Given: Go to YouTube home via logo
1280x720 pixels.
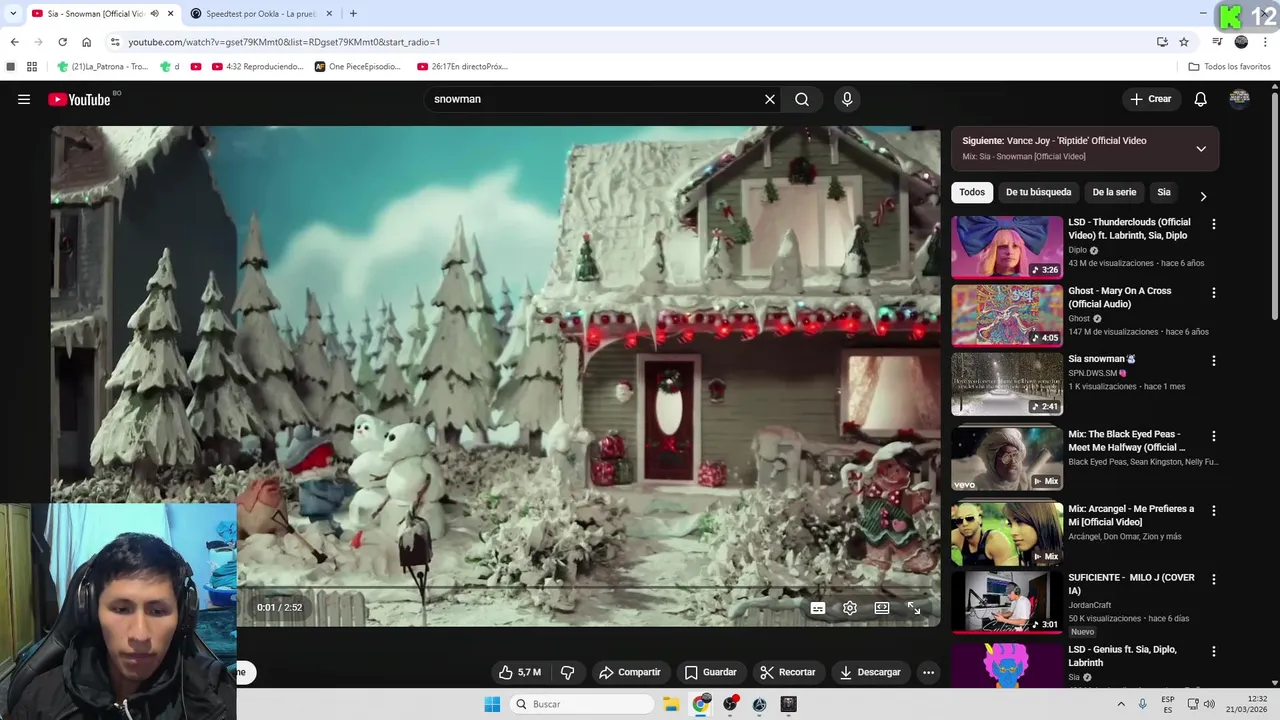Looking at the screenshot, I should [x=79, y=99].
